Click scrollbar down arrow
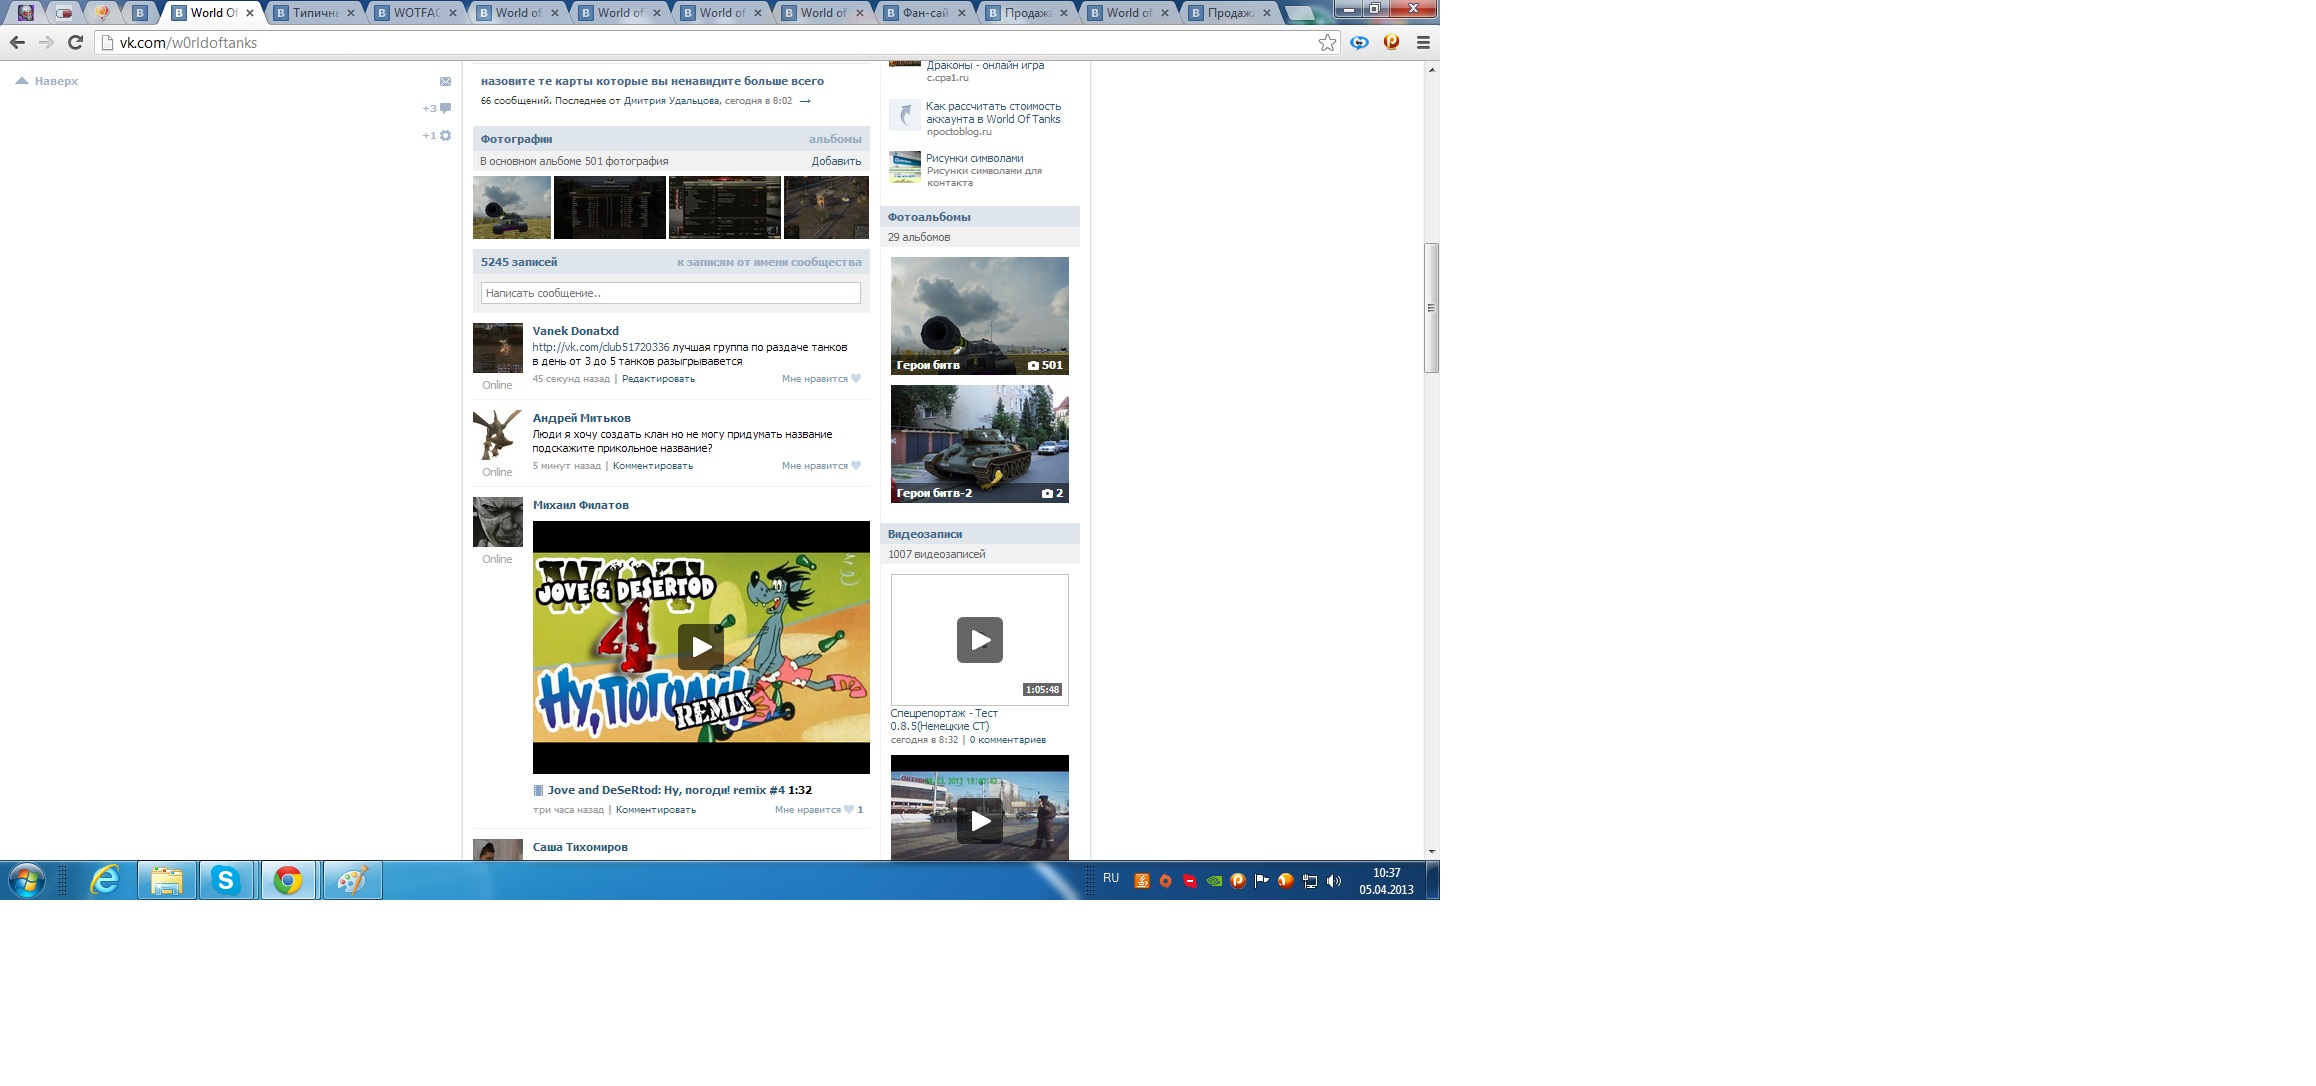Screen dimensions: 2316x1086 [1432, 852]
